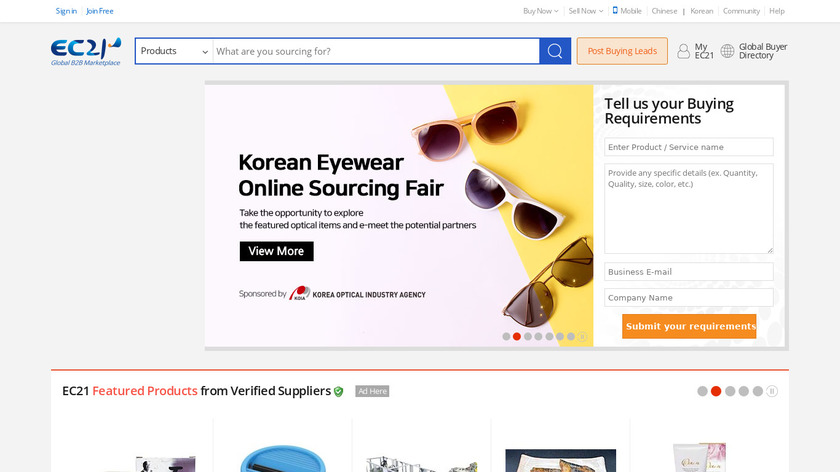Focus the Business E-mail field
This screenshot has height=472, width=840.
click(688, 272)
